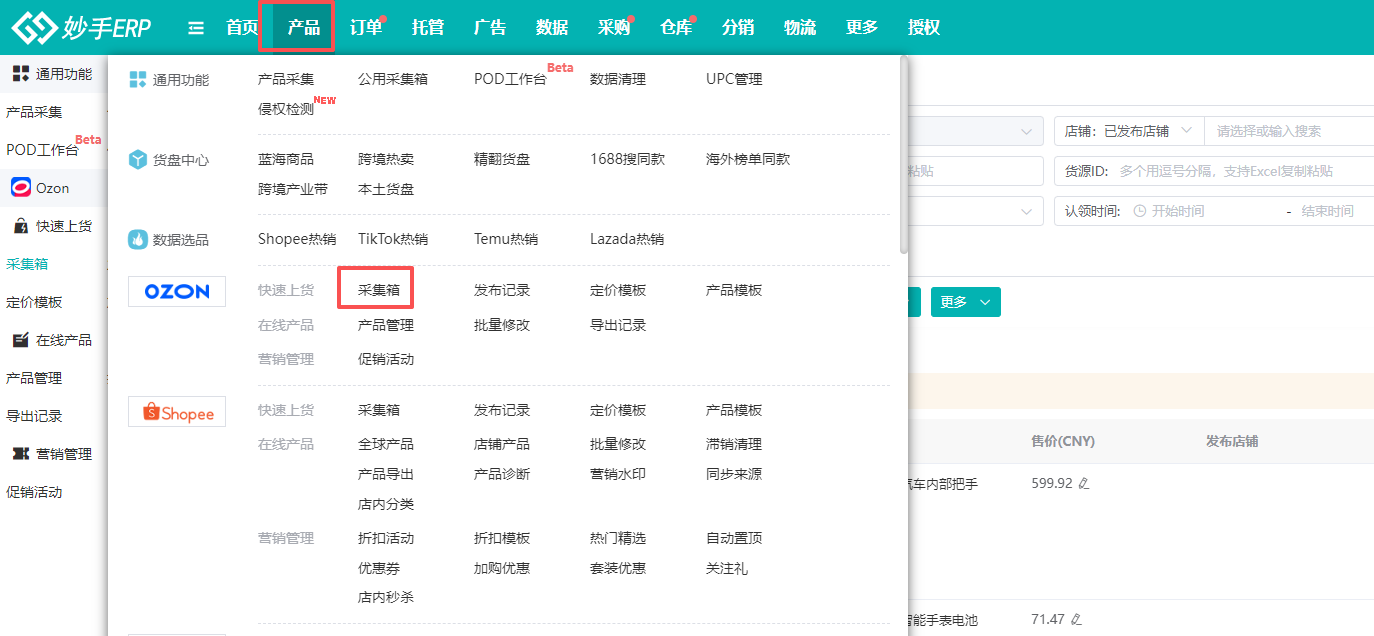
Task: Open the 仓库 tab in top navigation
Action: [x=676, y=28]
